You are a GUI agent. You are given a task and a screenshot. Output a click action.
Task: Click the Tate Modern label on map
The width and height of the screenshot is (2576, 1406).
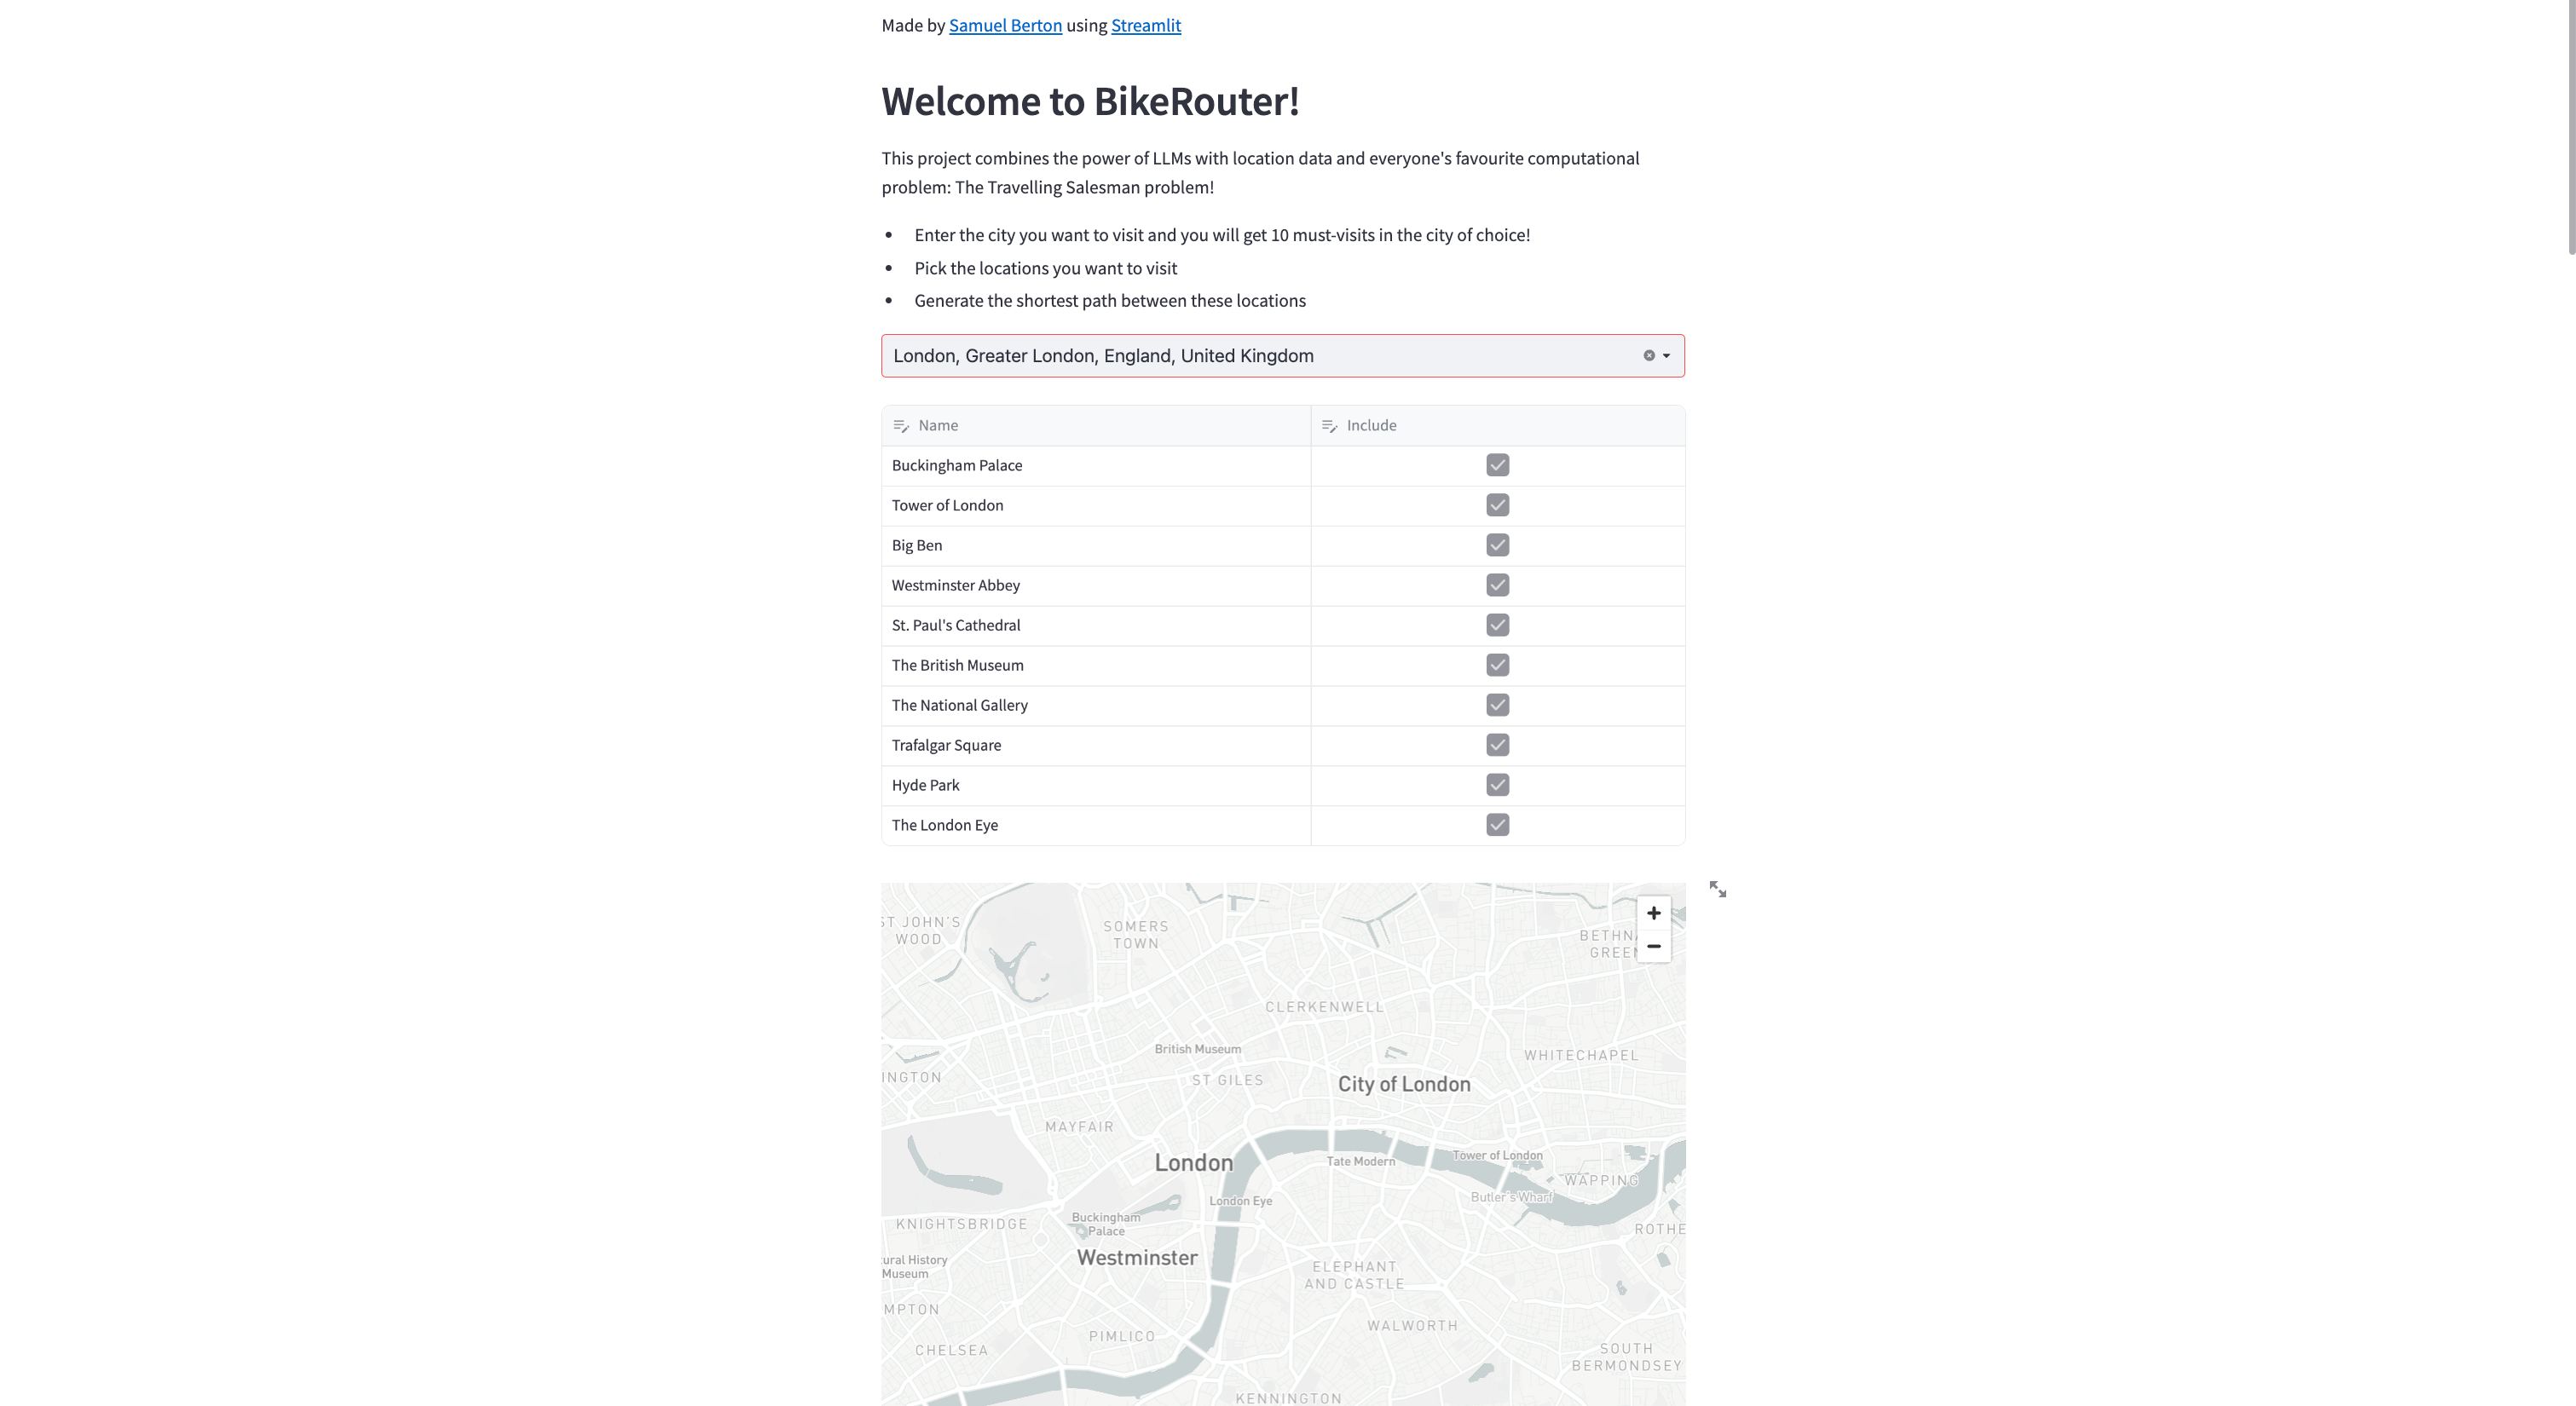(1360, 1161)
